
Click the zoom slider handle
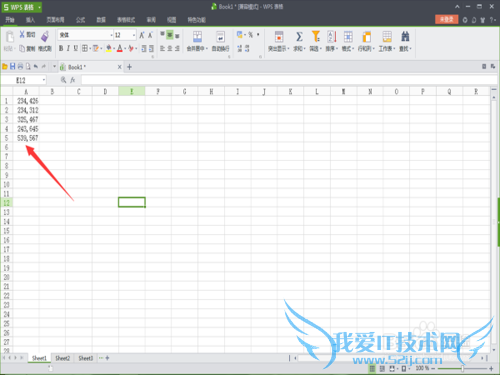pos(462,368)
